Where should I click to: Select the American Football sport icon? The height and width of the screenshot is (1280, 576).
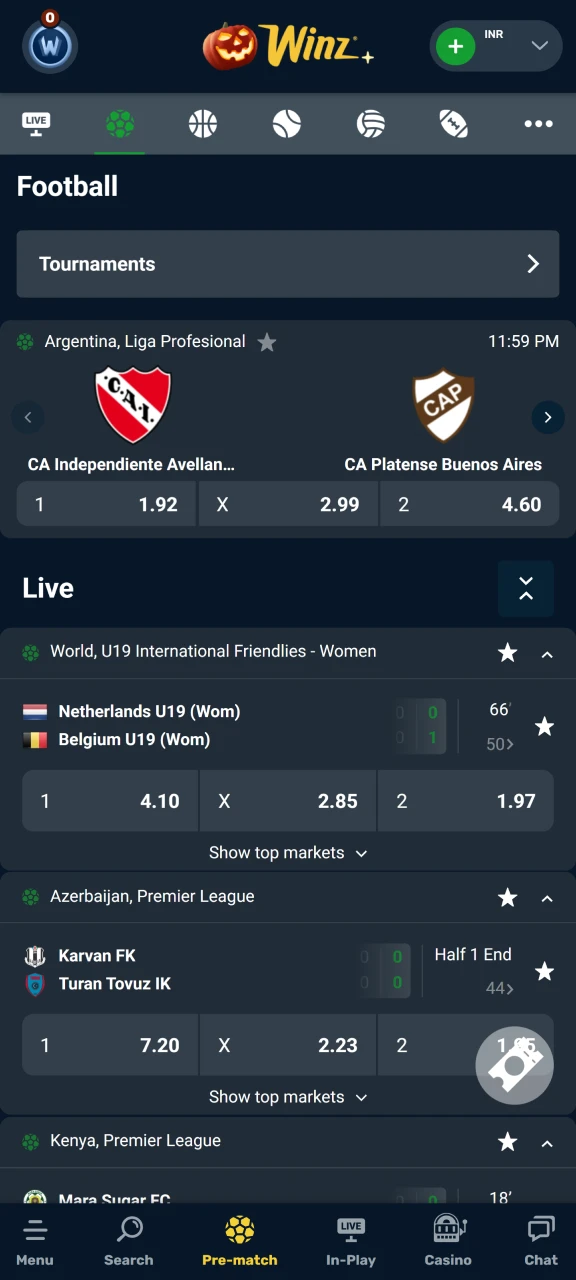click(x=453, y=123)
